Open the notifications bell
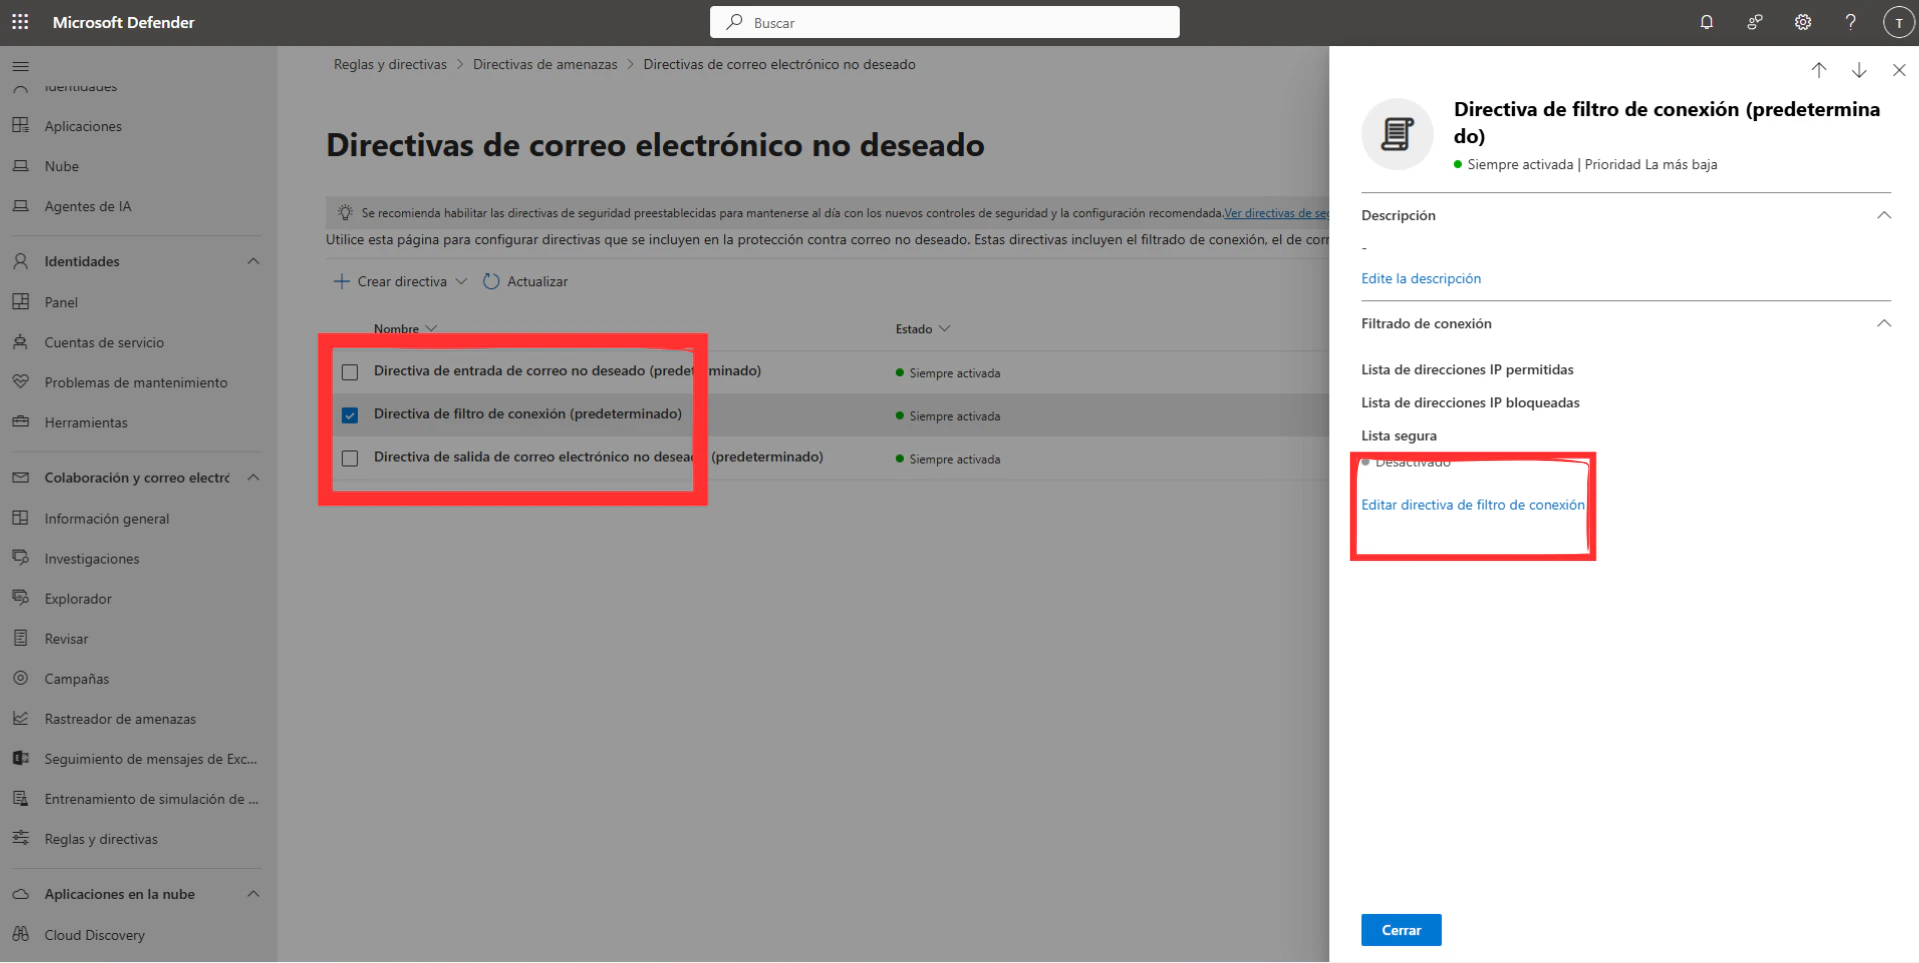 click(x=1706, y=22)
